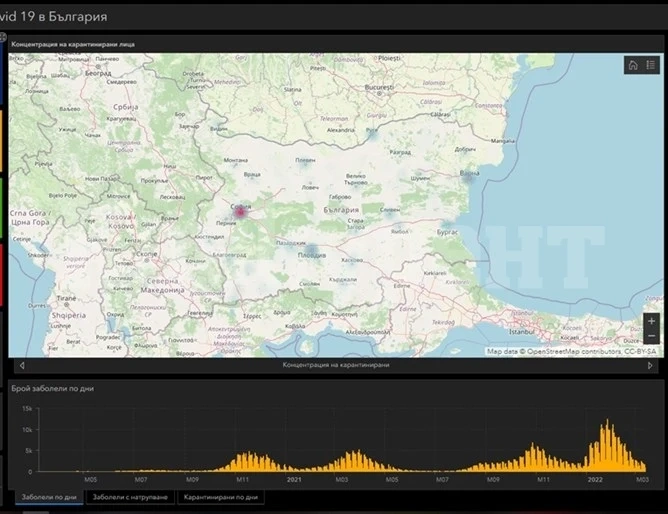This screenshot has height=514, width=668.
Task: Click the Варна hotspot on map
Action: 469,178
